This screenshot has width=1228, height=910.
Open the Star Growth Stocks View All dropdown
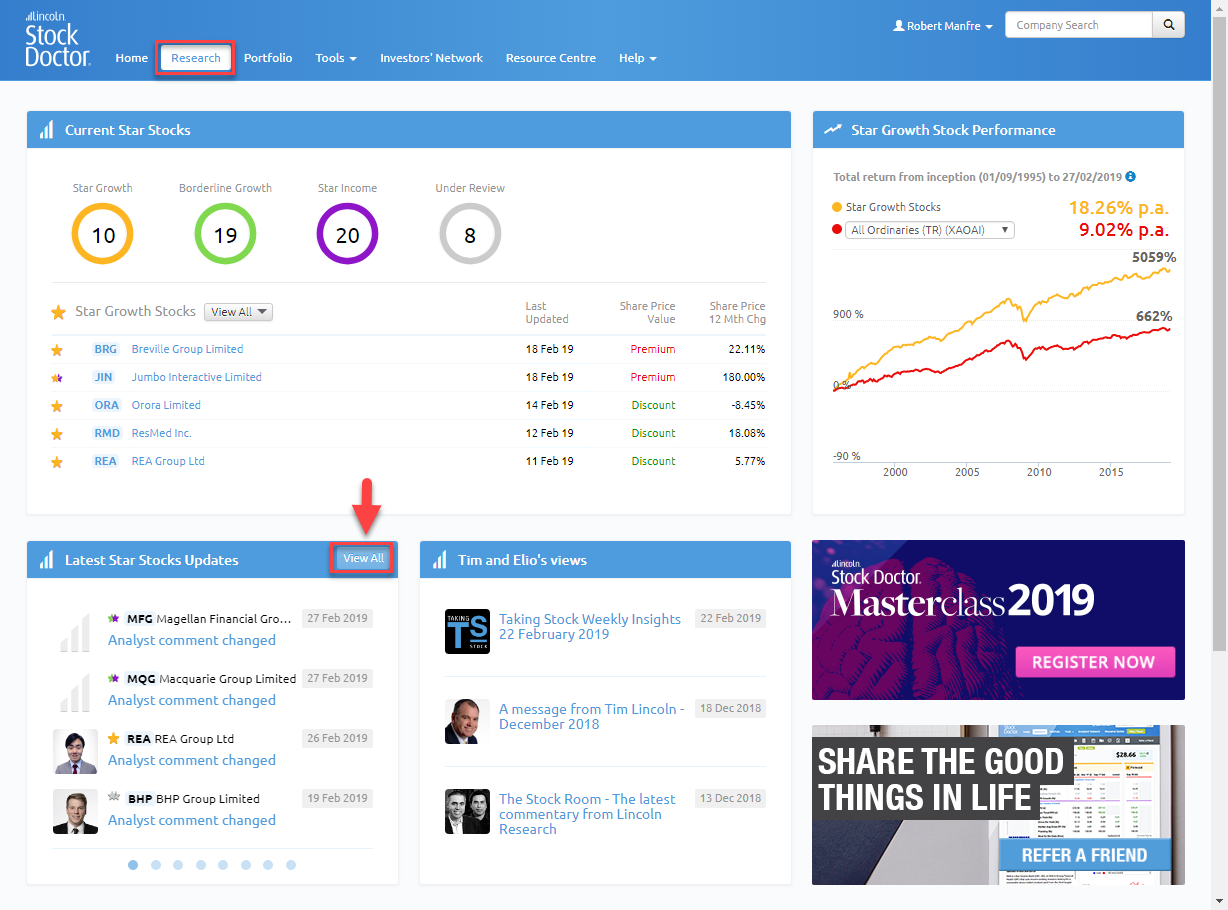238,312
